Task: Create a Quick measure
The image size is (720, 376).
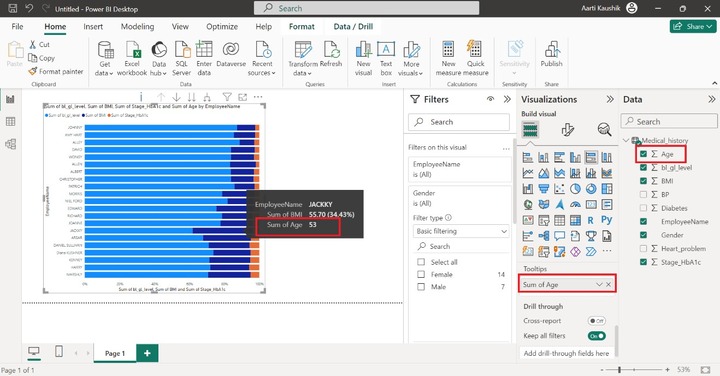Action: [x=476, y=58]
